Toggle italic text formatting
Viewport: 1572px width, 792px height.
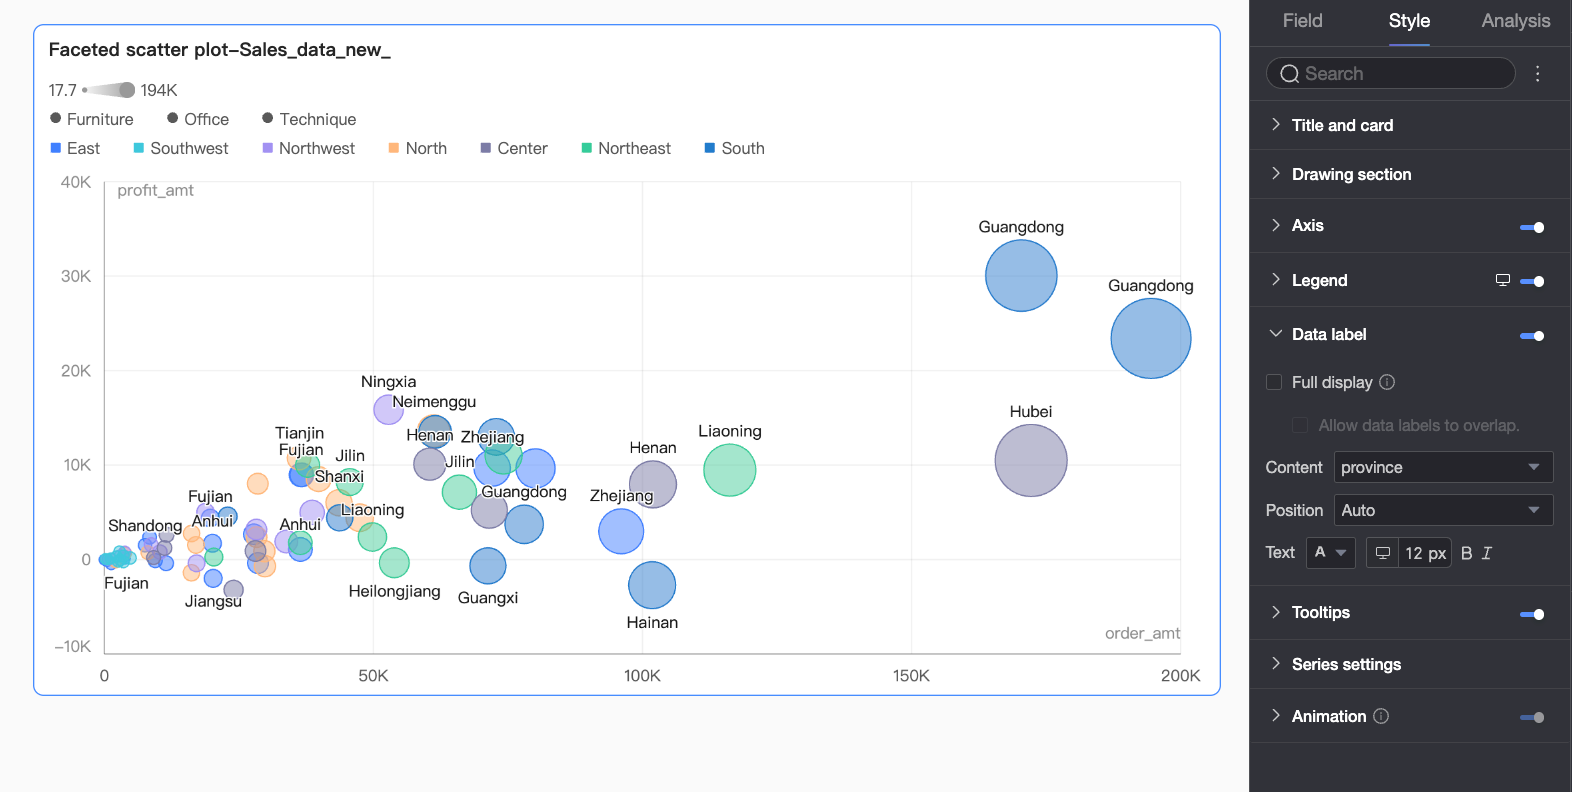pos(1487,553)
